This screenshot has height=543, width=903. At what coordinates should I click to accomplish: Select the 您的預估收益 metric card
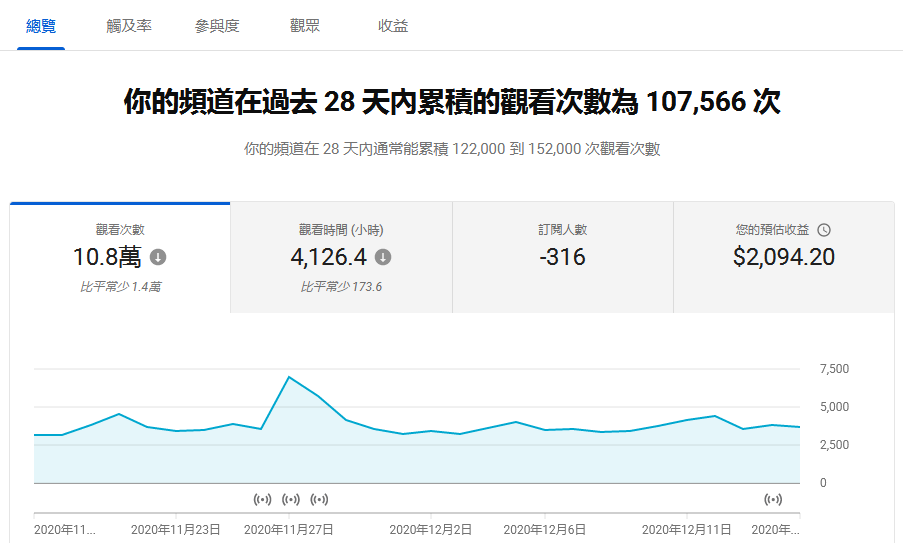(x=784, y=257)
